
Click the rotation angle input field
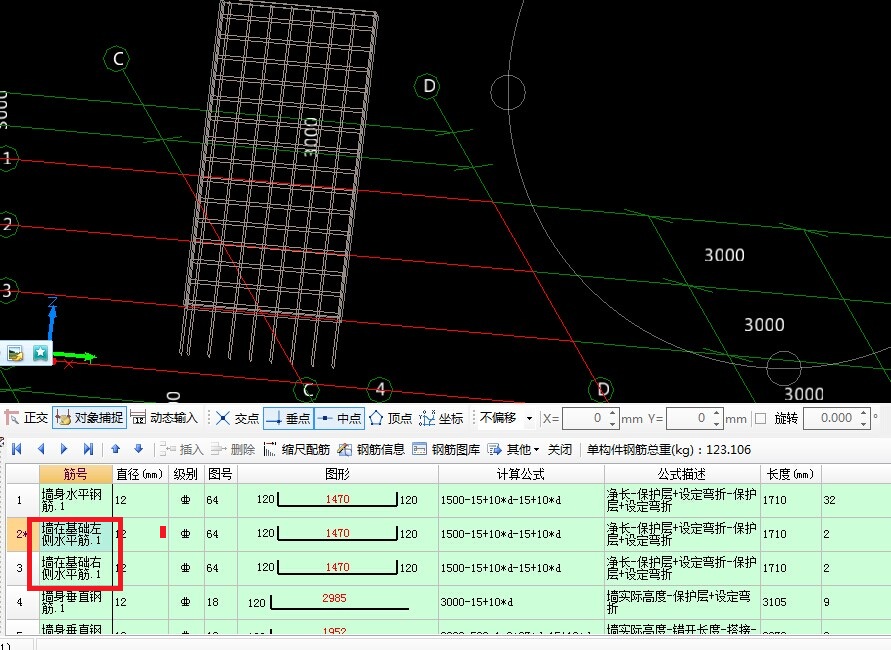click(831, 419)
